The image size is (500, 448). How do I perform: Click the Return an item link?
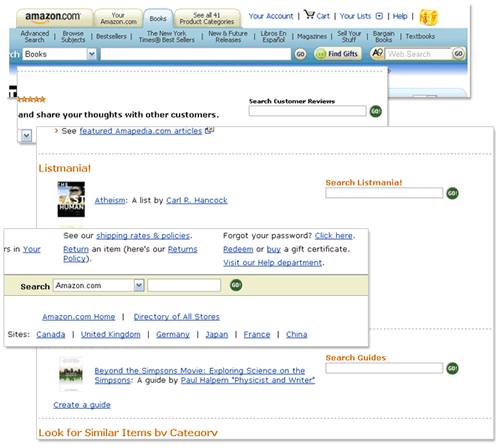[76, 249]
